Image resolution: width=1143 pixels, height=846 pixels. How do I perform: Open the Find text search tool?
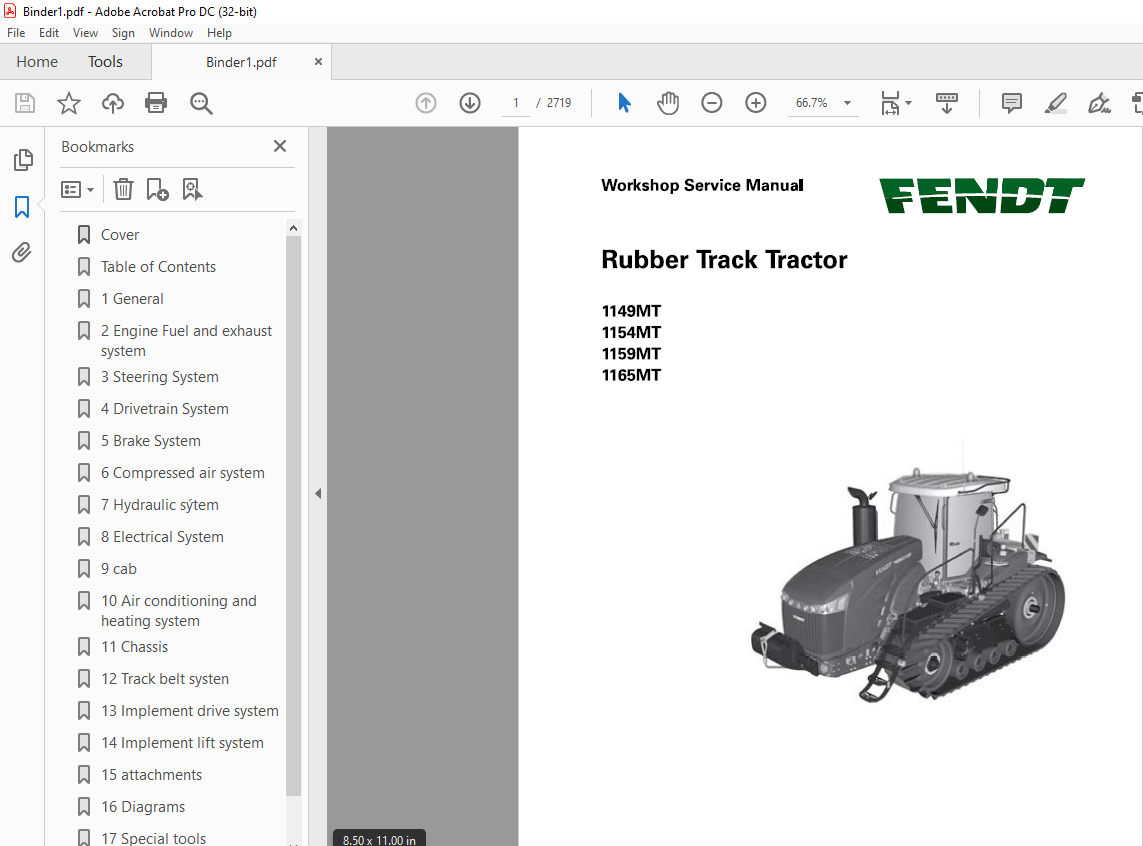[200, 103]
